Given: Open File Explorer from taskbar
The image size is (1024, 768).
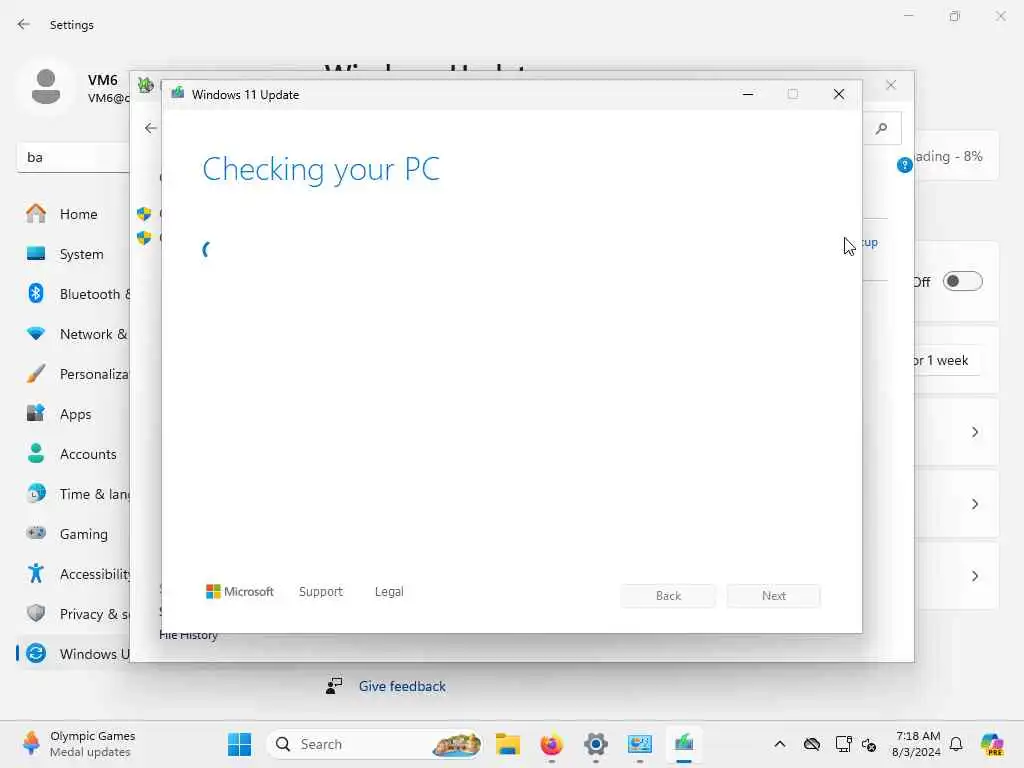Looking at the screenshot, I should [x=507, y=744].
